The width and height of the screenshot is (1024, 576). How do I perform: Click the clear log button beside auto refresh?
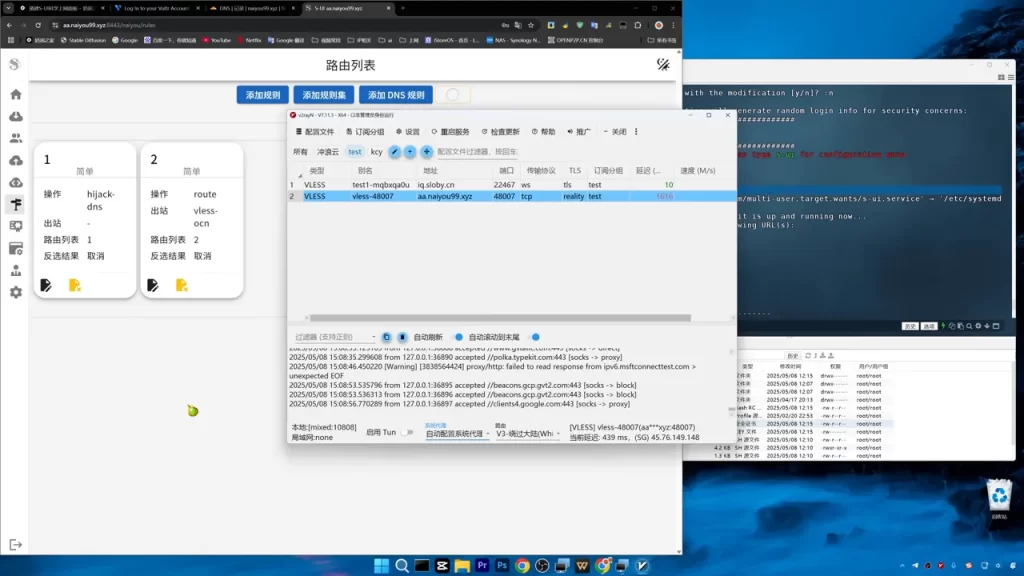click(x=402, y=337)
